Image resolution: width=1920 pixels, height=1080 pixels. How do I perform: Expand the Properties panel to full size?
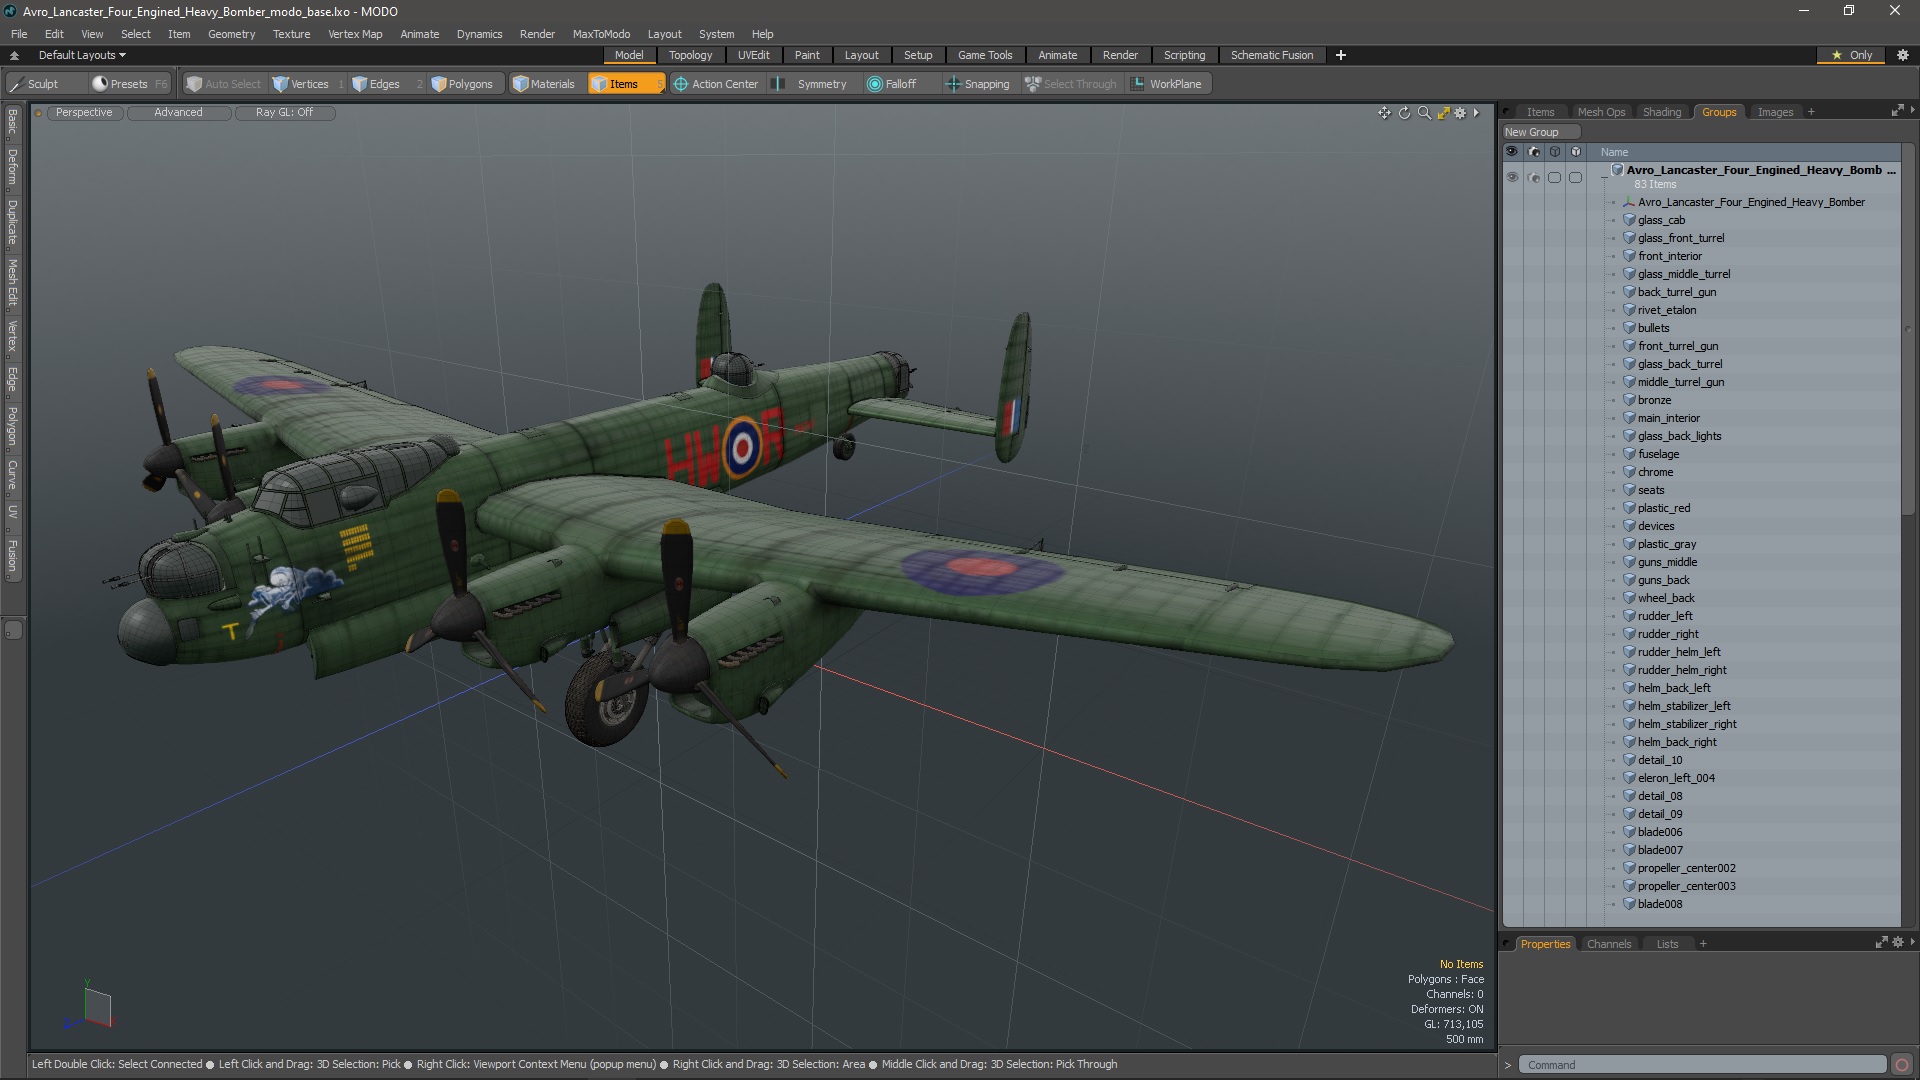1881,942
